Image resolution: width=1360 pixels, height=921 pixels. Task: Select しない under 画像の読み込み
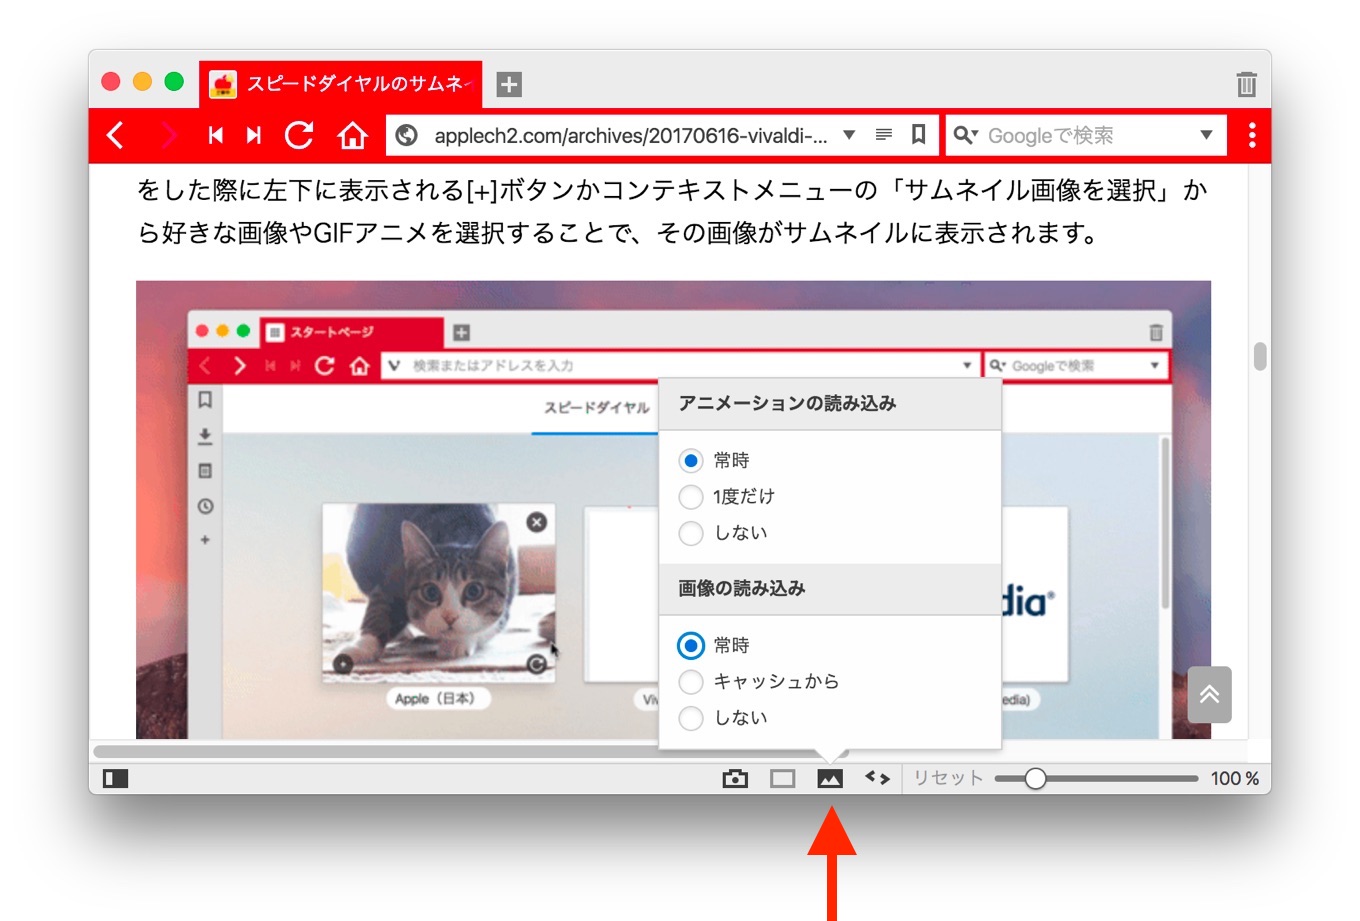pyautogui.click(x=691, y=718)
